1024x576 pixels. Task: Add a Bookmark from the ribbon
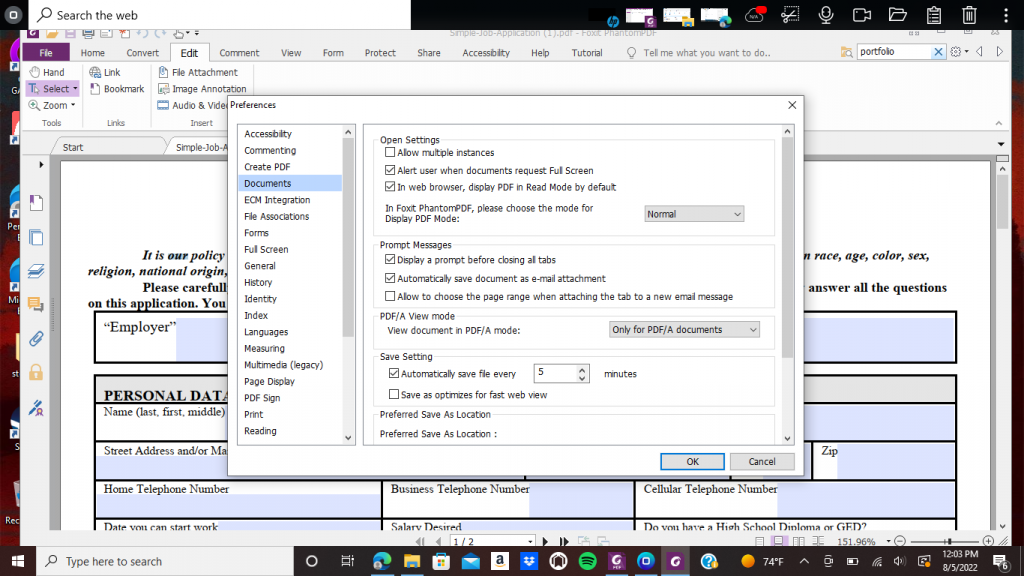117,88
